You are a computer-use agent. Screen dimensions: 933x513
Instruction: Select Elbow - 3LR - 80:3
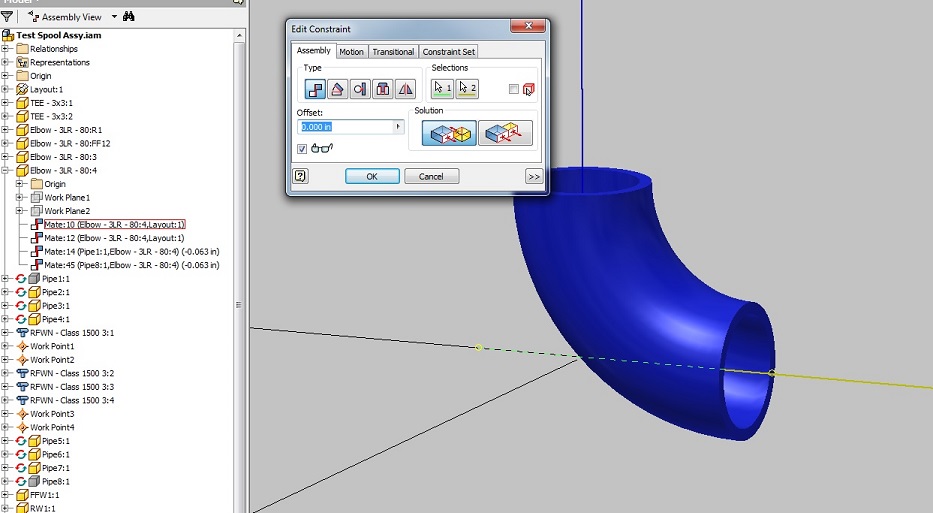tap(63, 157)
